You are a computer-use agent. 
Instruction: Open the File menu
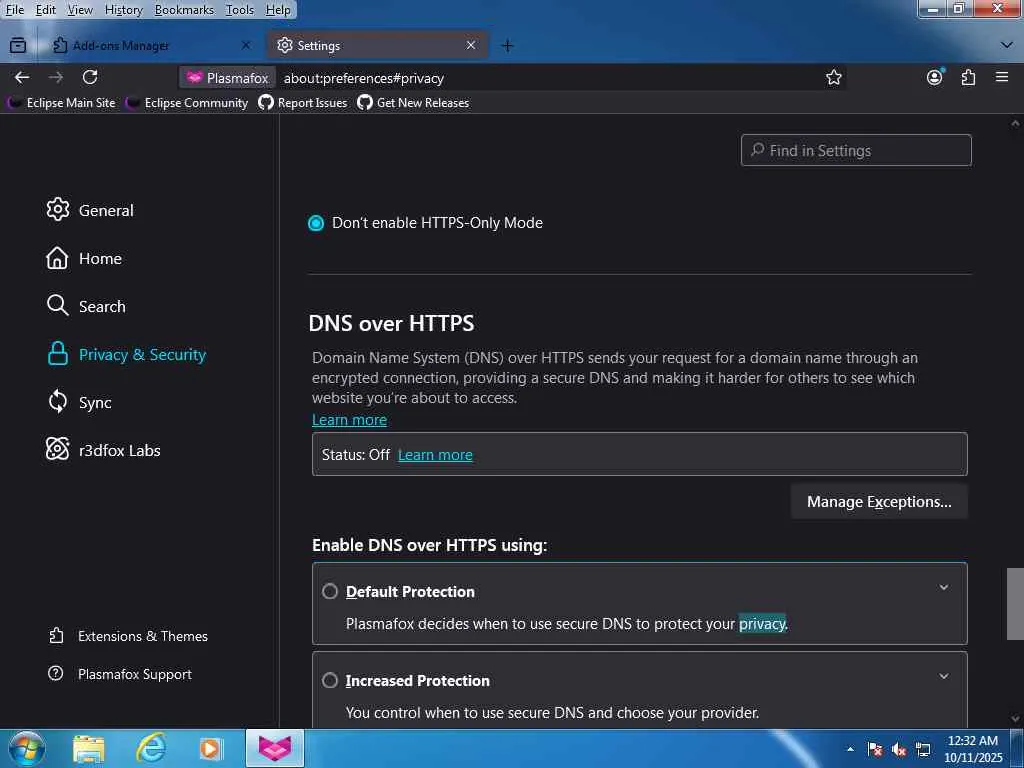[x=14, y=10]
